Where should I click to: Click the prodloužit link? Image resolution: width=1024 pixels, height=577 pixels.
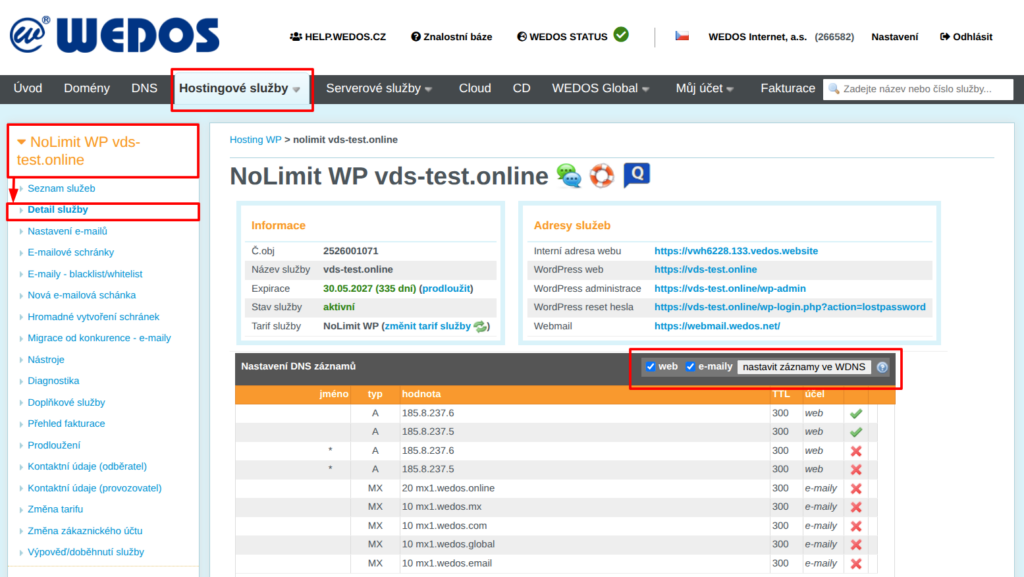tap(446, 288)
